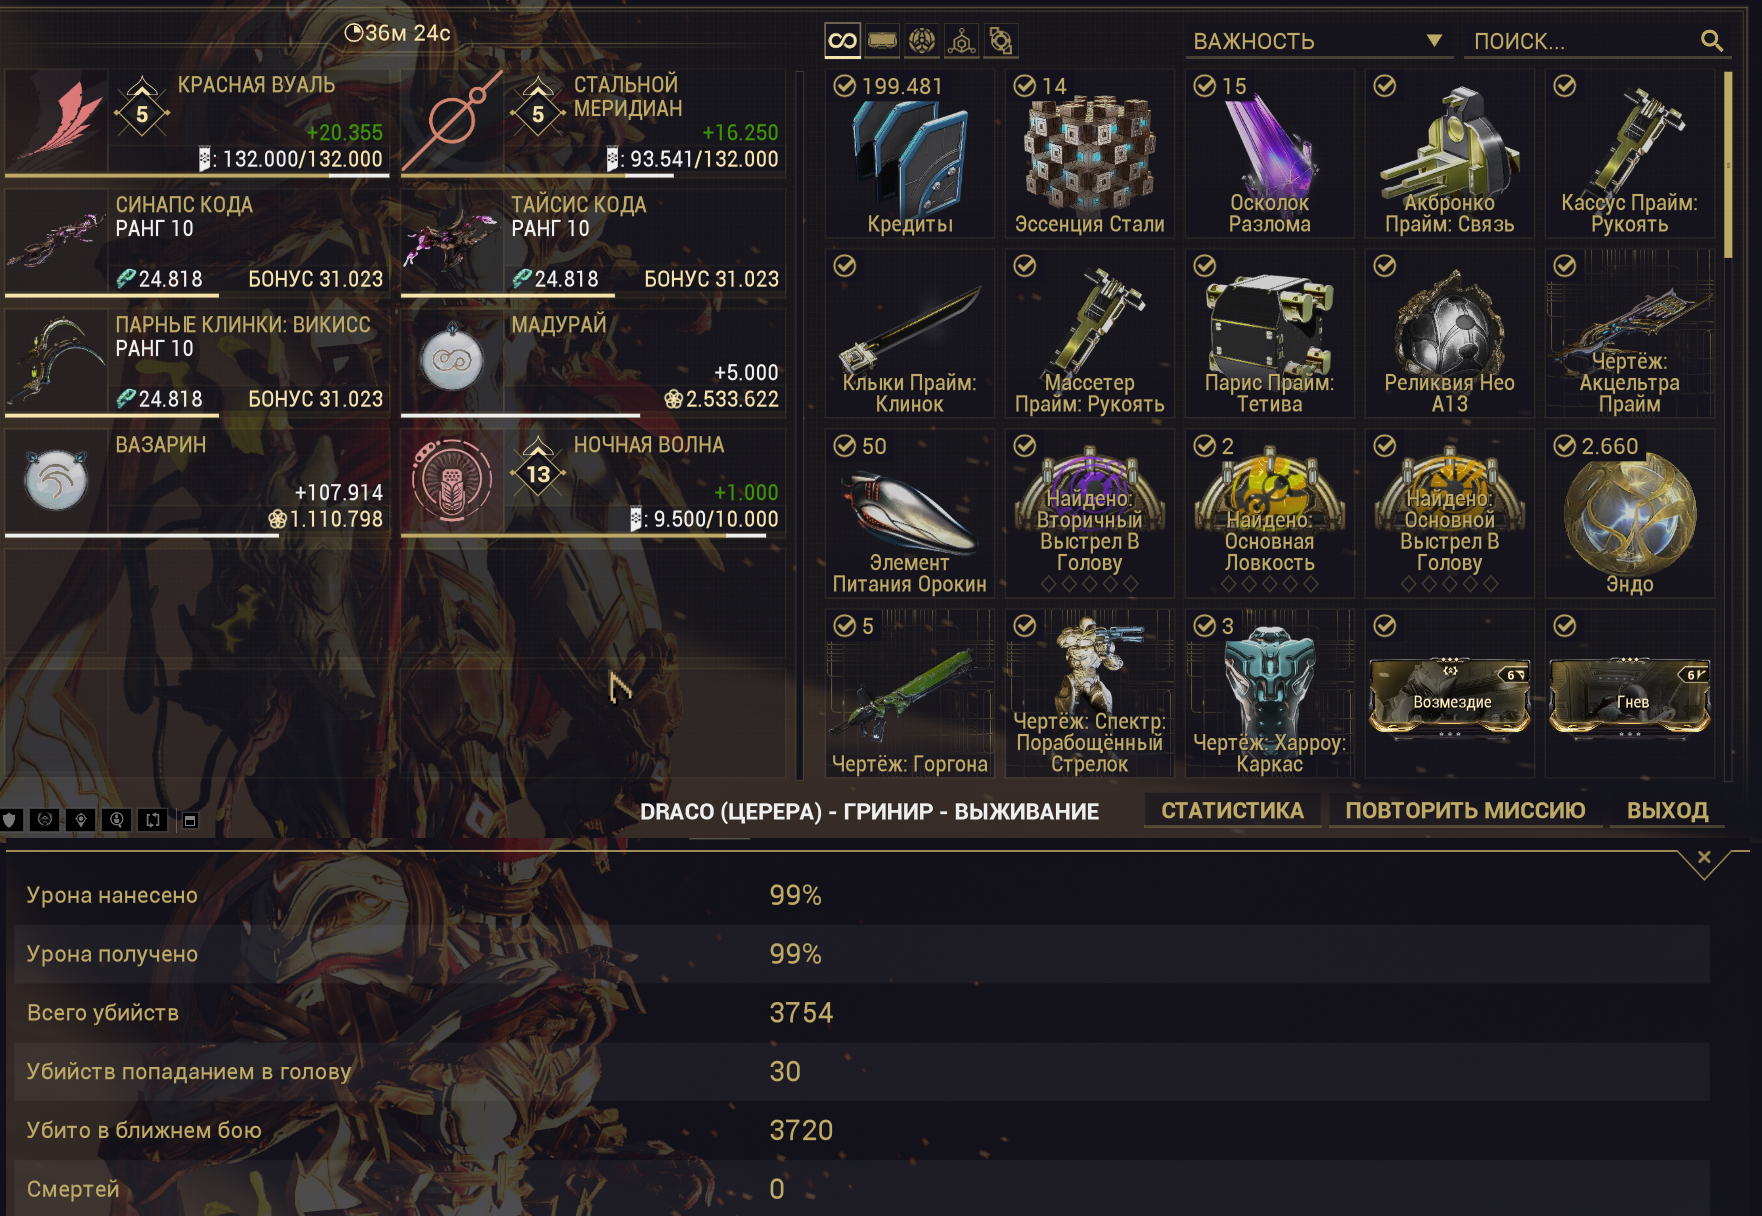Click the swap arrows icon in chat bar
1762x1216 pixels.
point(153,820)
